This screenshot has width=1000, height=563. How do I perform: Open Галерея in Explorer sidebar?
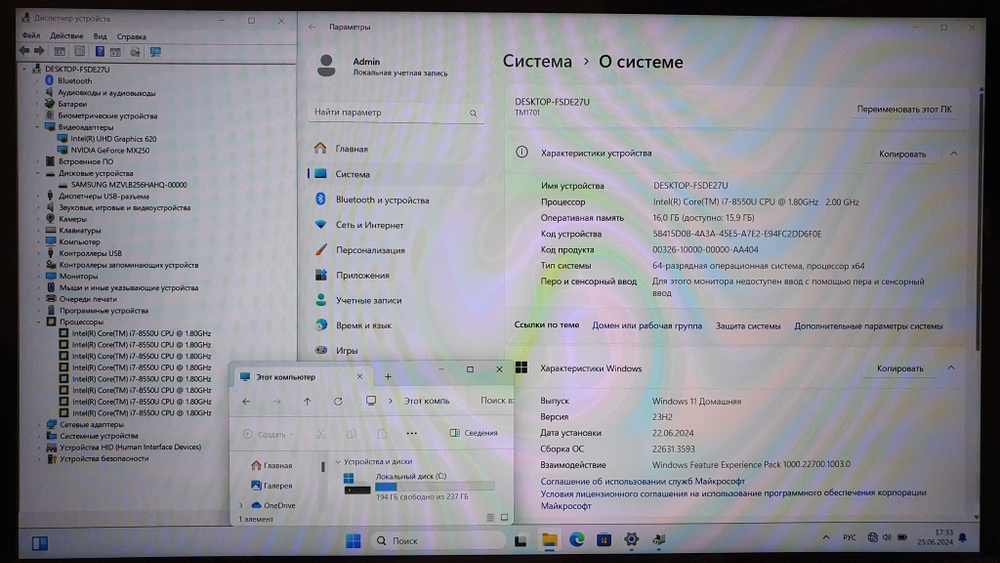click(x=272, y=486)
